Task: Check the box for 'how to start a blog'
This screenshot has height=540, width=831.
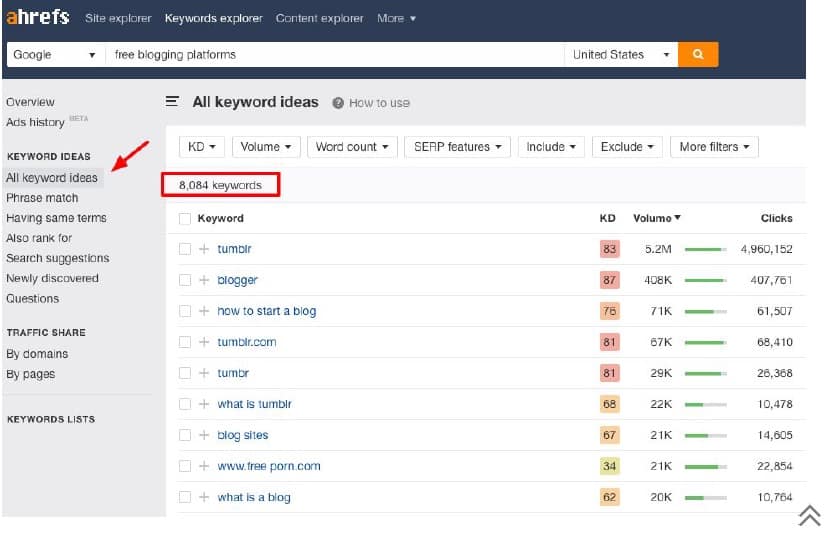Action: 184,311
